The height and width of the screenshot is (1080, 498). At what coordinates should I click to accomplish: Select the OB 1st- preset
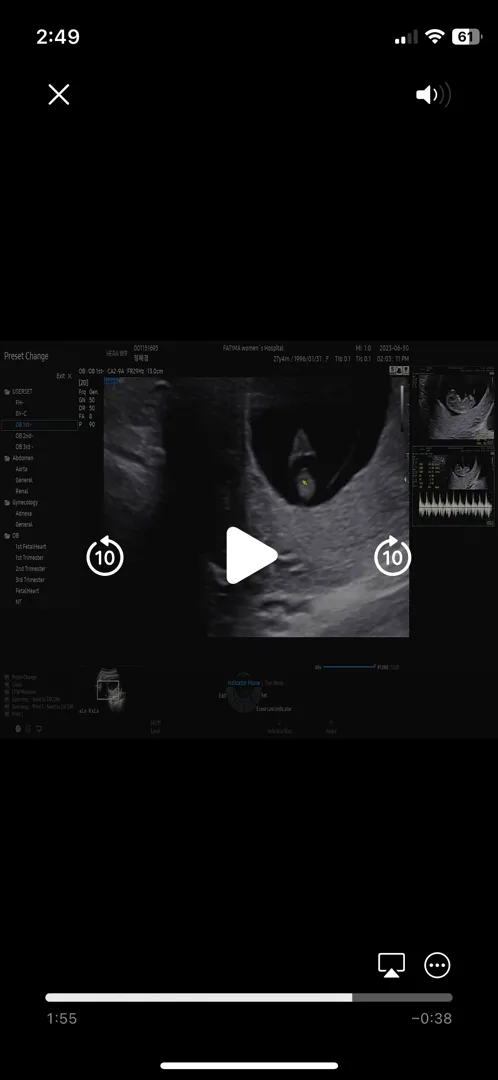[39, 425]
